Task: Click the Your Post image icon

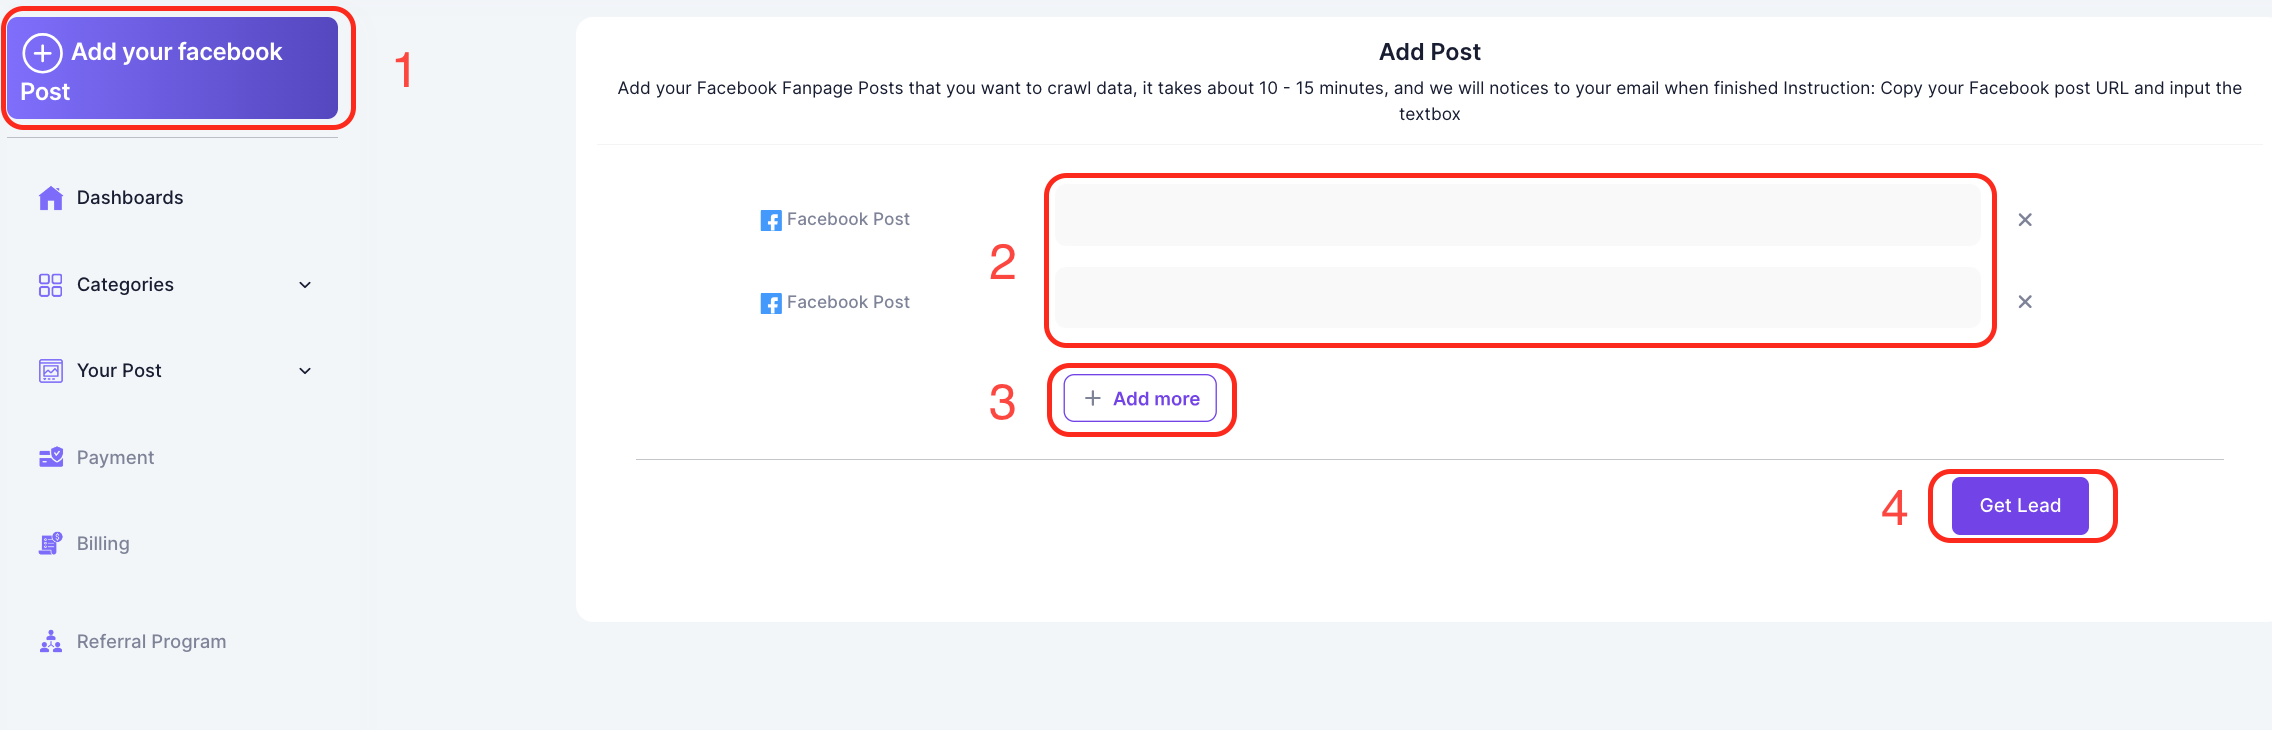Action: [51, 371]
